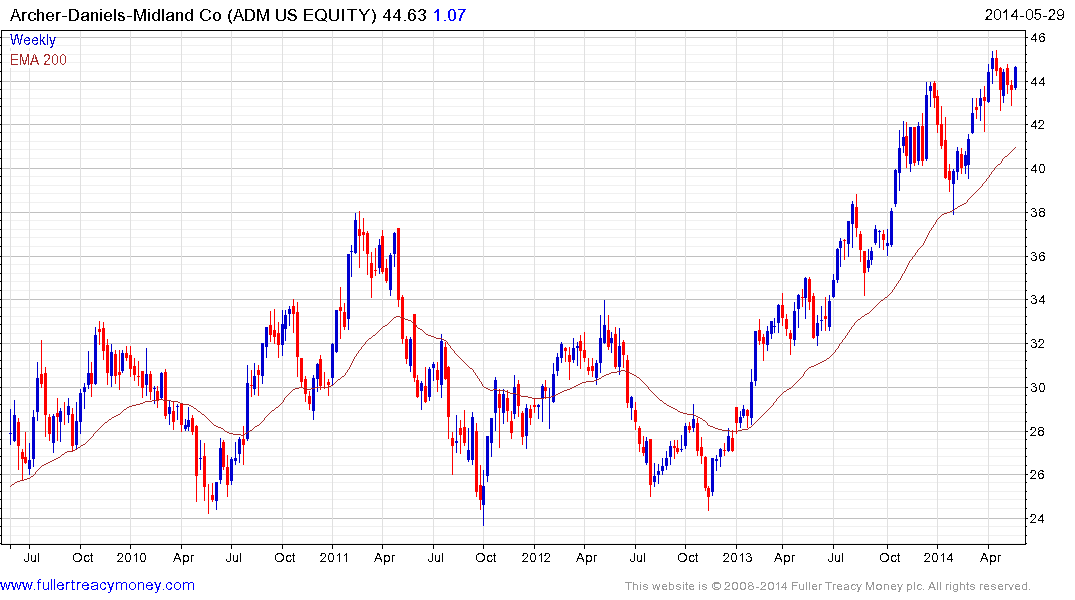This screenshot has width=1075, height=600.
Task: Click the 34 price level on axis
Action: [1038, 300]
